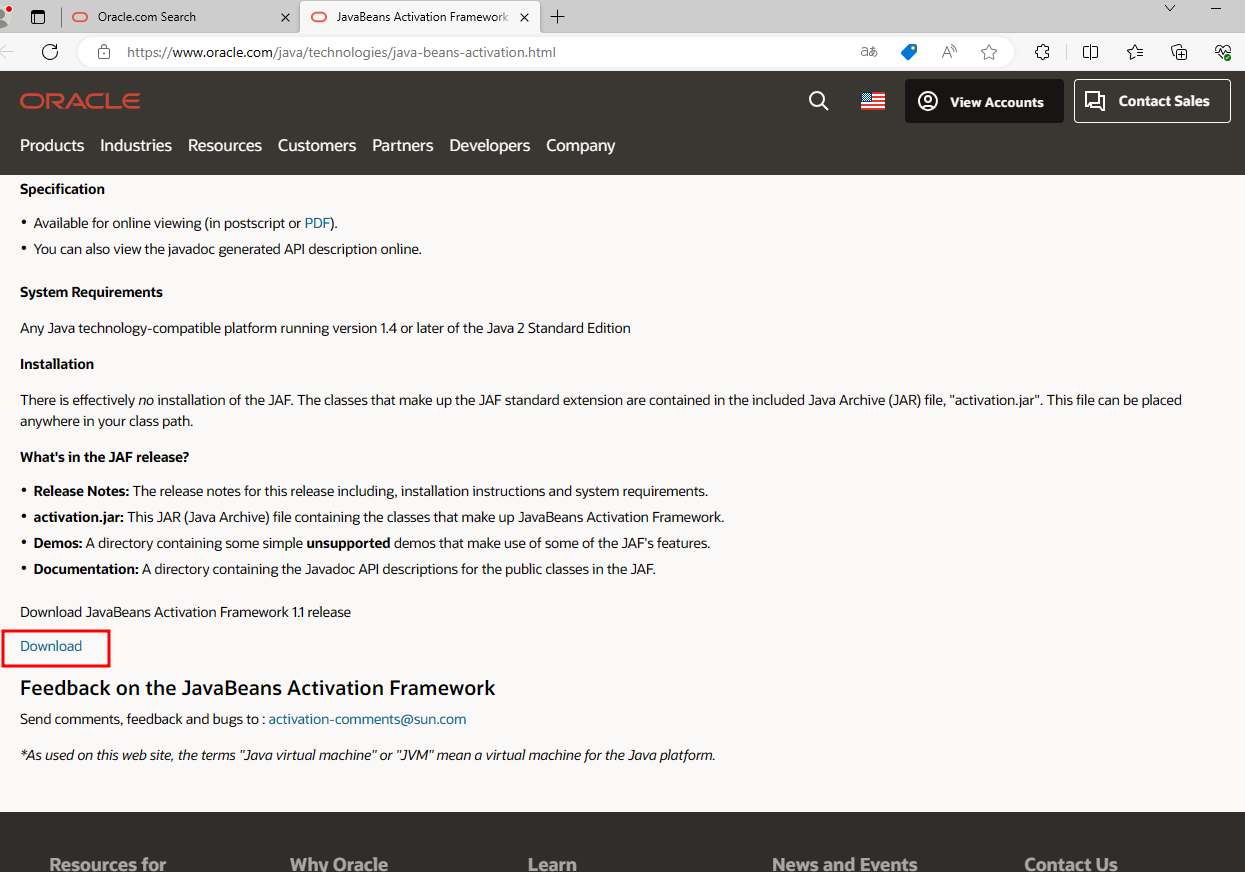The image size is (1245, 872).
Task: Click "Download JavaBeans Activation Framework 1.1 release" text
Action: coord(185,612)
